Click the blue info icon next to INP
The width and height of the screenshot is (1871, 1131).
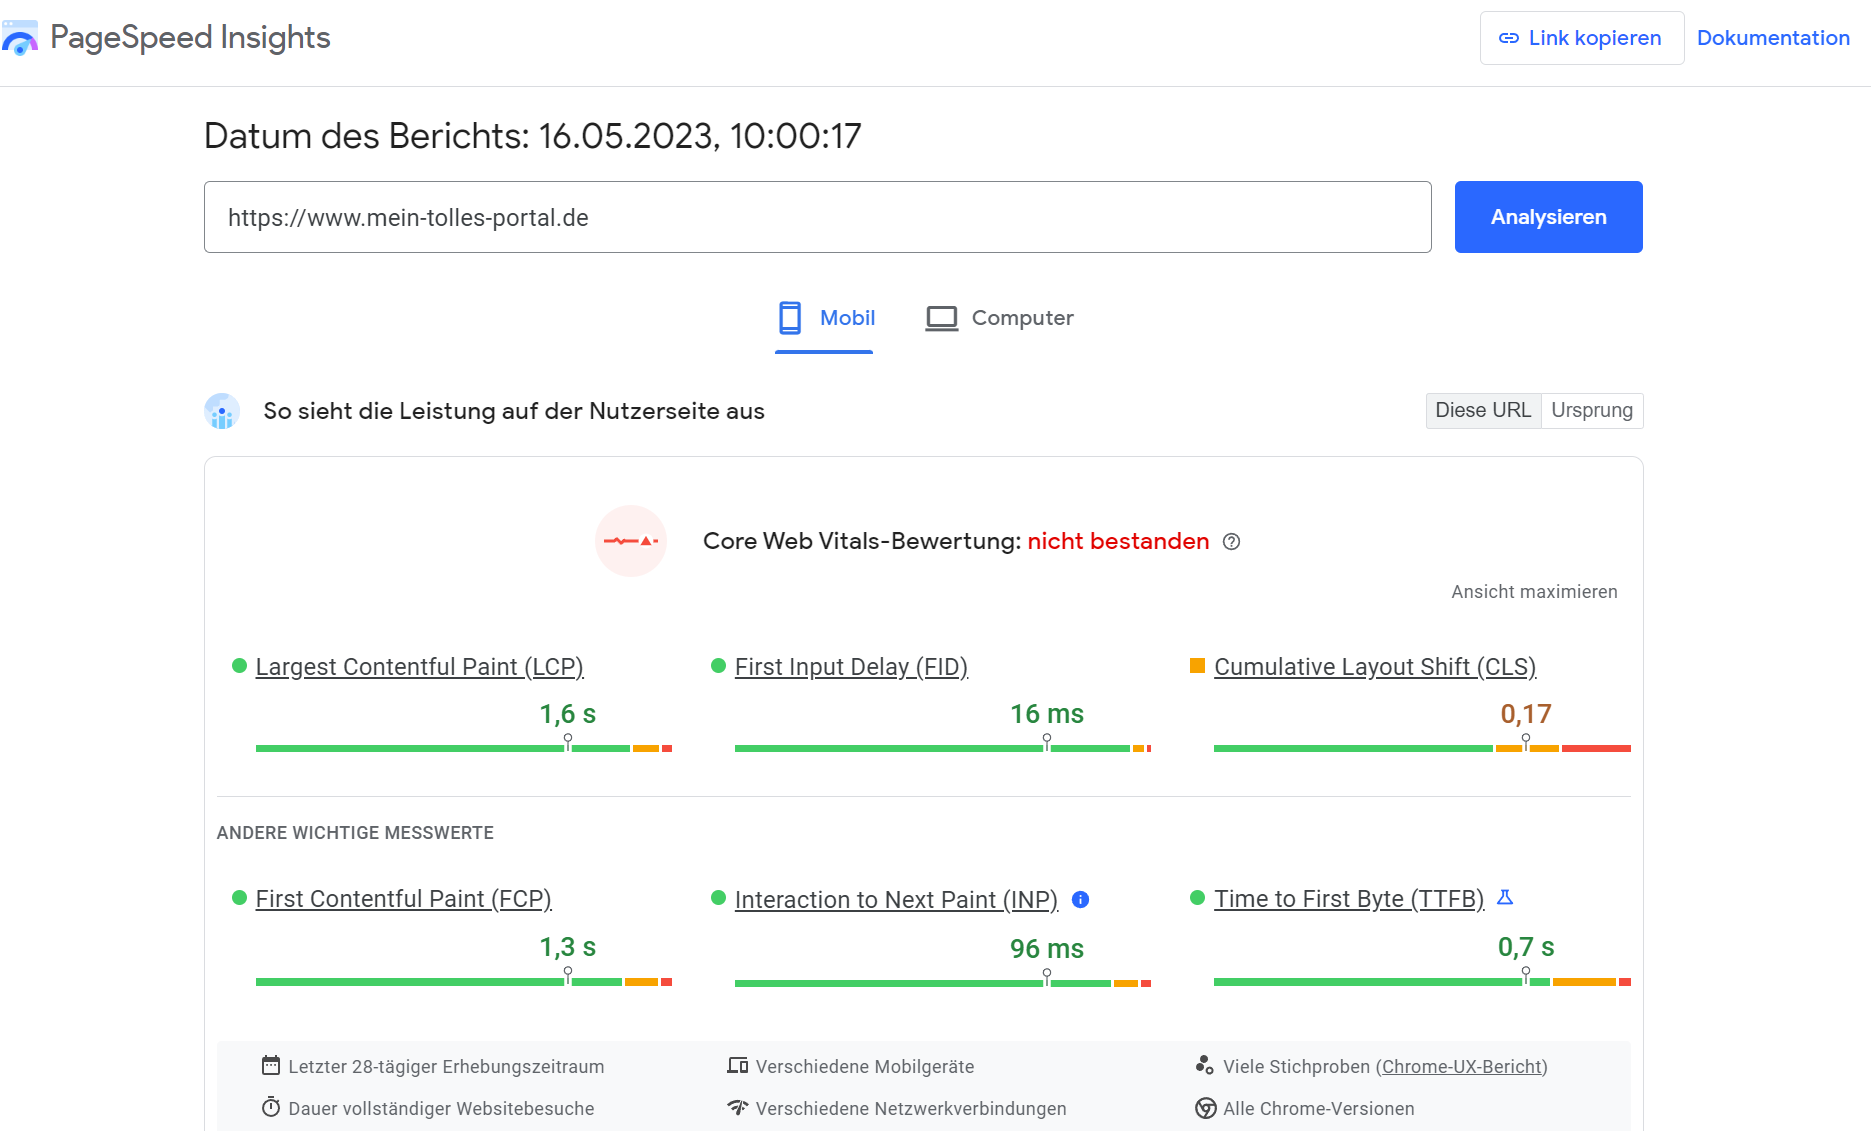pyautogui.click(x=1080, y=899)
